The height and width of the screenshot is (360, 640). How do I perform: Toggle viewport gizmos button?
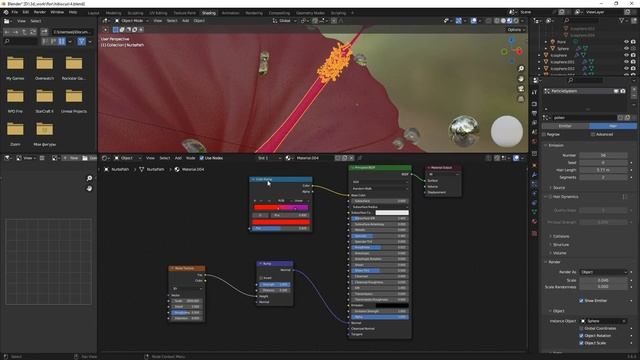[459, 20]
